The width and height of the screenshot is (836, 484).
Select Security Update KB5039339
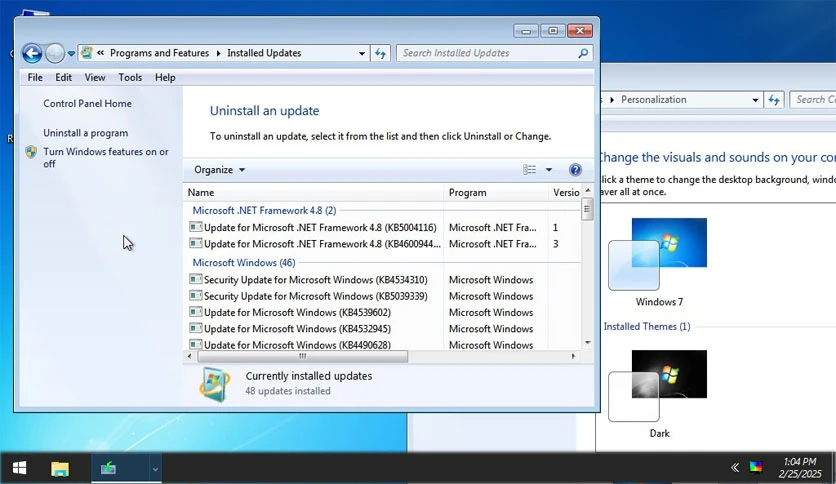316,296
